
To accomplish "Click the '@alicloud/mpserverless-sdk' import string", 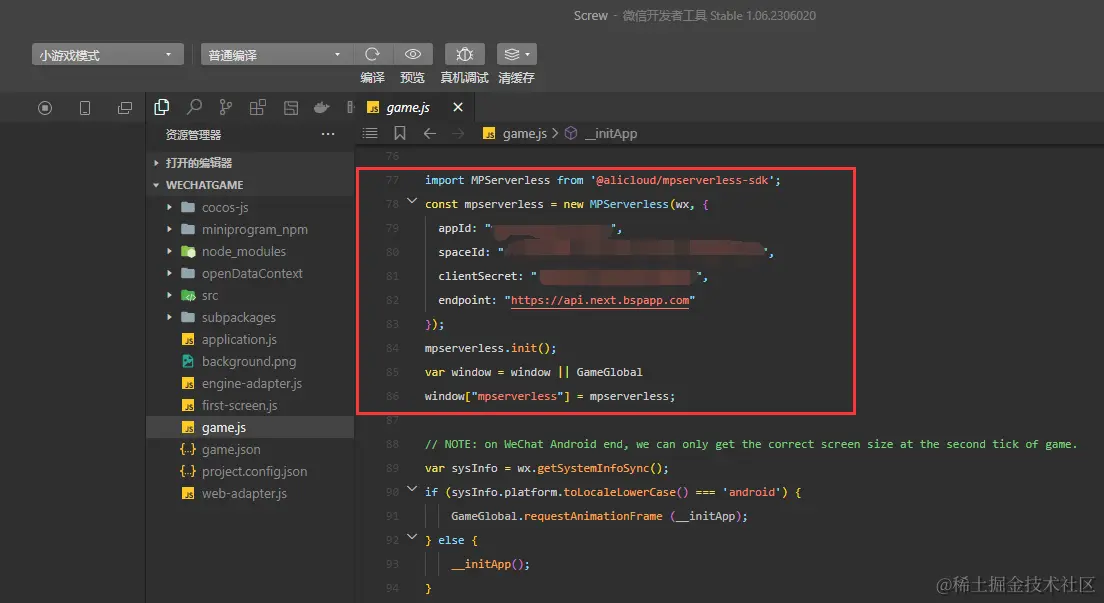I will point(682,180).
